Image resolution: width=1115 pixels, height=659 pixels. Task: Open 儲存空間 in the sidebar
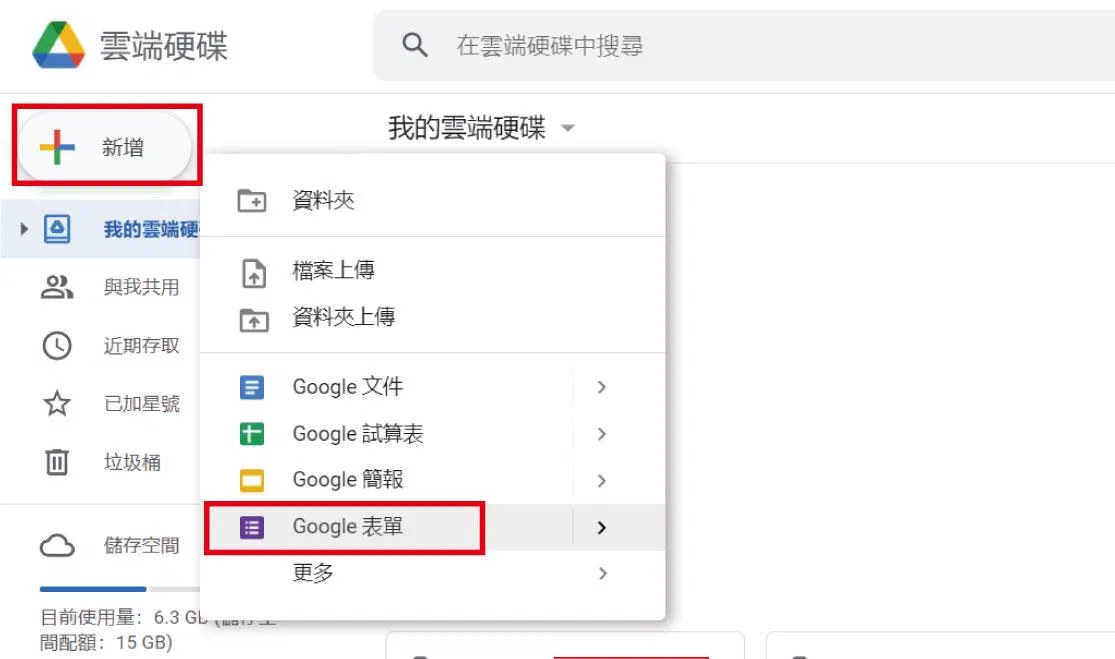(x=142, y=545)
